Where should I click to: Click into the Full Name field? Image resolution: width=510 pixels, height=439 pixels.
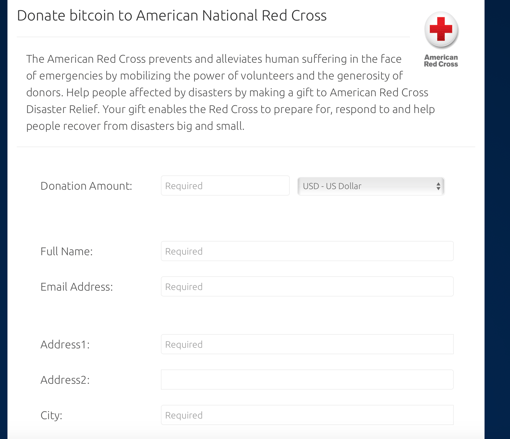point(307,251)
